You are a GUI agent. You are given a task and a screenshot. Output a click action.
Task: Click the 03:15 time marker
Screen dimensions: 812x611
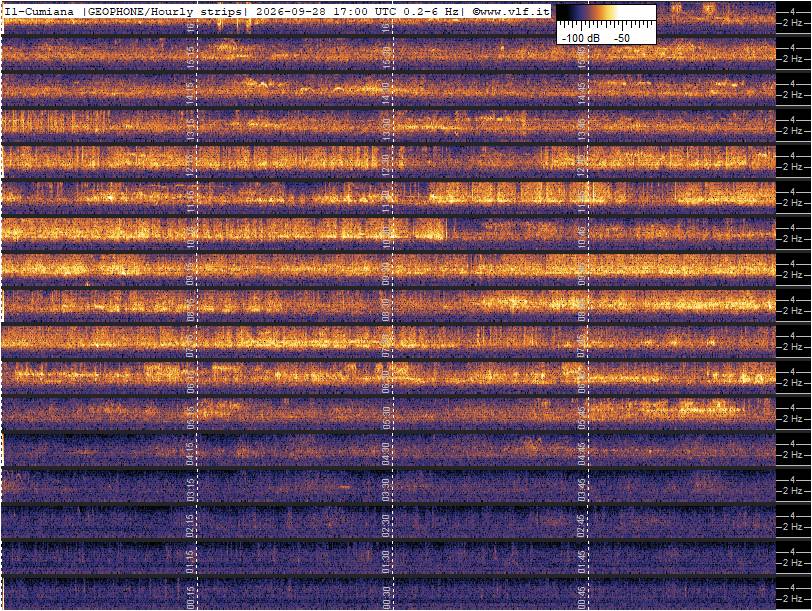click(191, 489)
